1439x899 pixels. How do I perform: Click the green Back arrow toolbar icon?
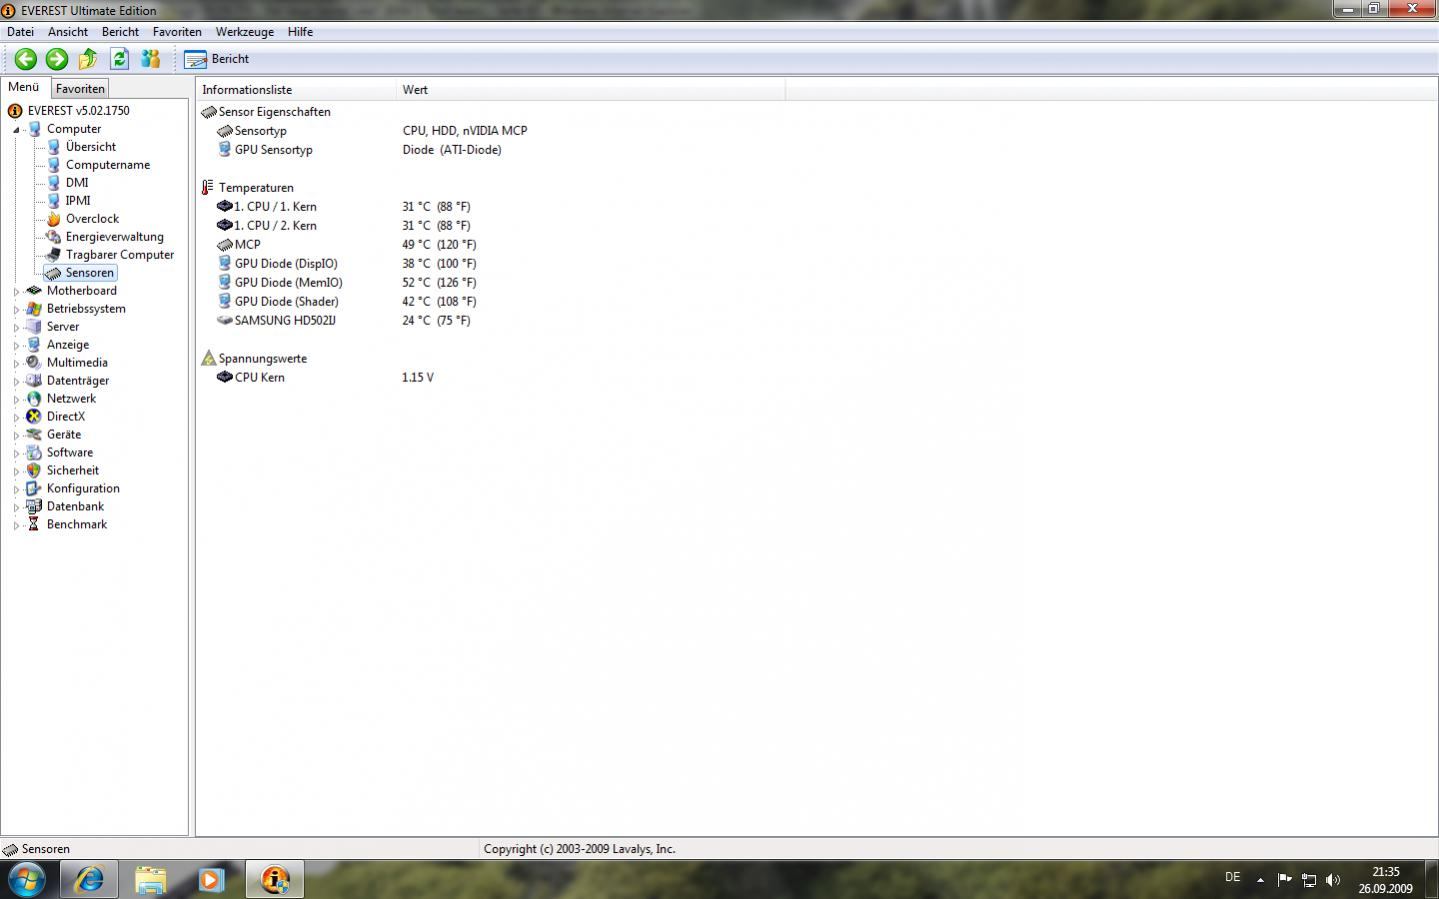coord(26,59)
